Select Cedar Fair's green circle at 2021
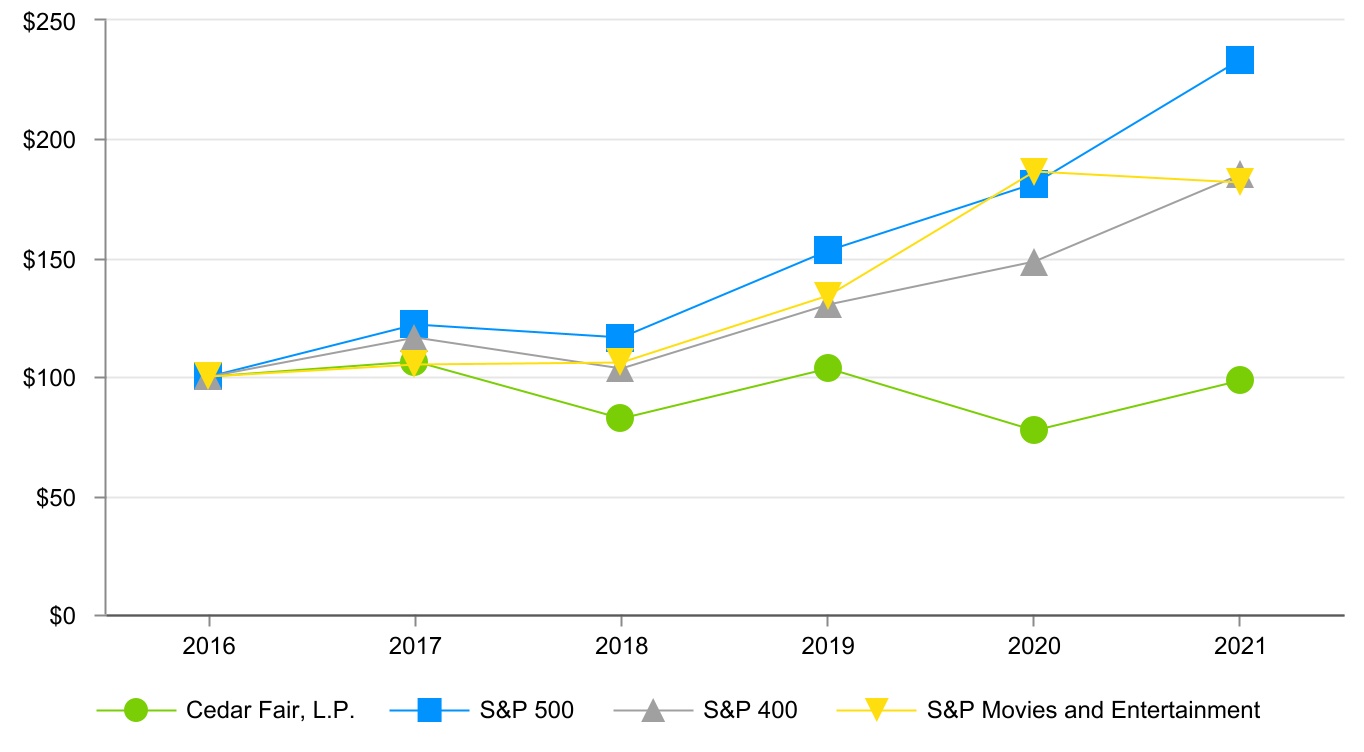The width and height of the screenshot is (1364, 752). (x=1240, y=380)
